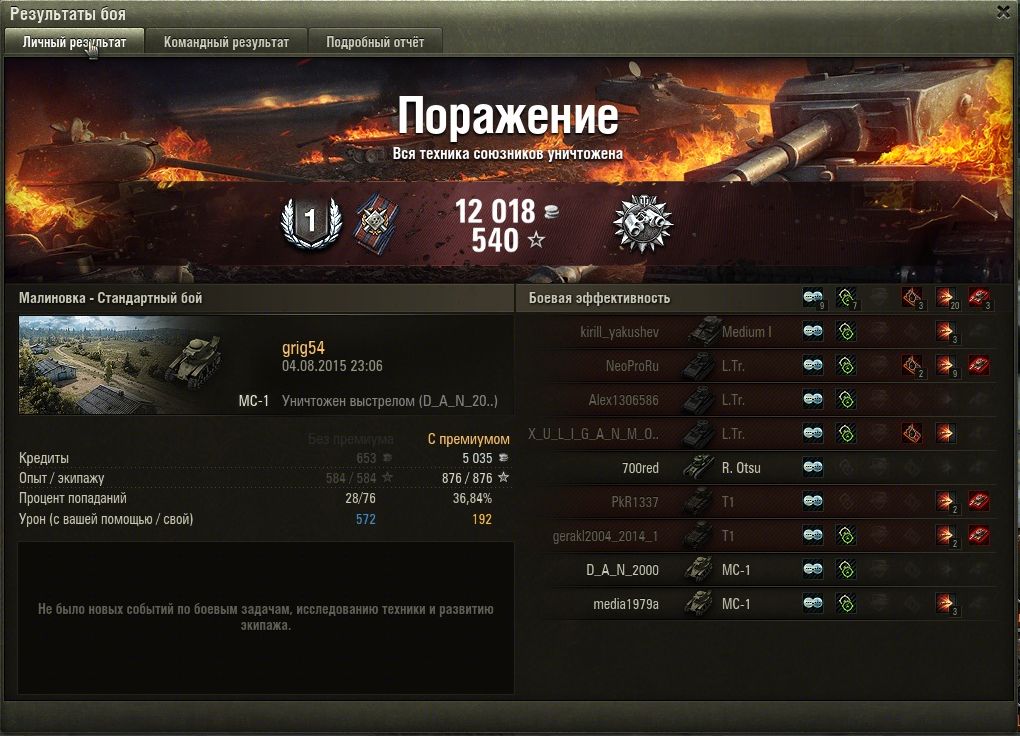
Task: Click the kill icon on NeoProRu row
Action: tap(979, 366)
